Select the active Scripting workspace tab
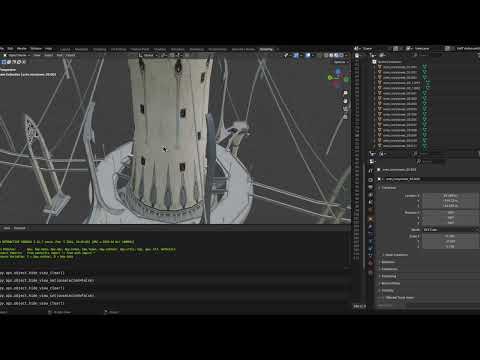 (266, 49)
